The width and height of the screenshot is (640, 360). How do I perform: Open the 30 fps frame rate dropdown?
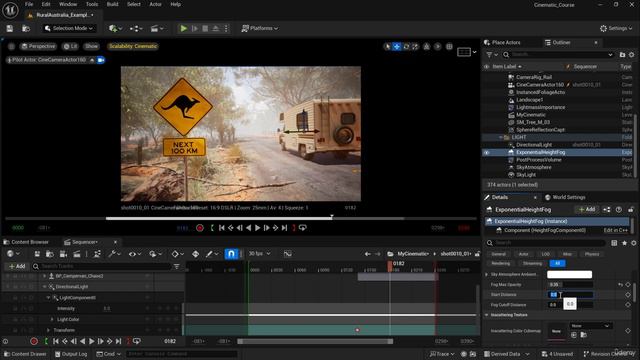(260, 254)
